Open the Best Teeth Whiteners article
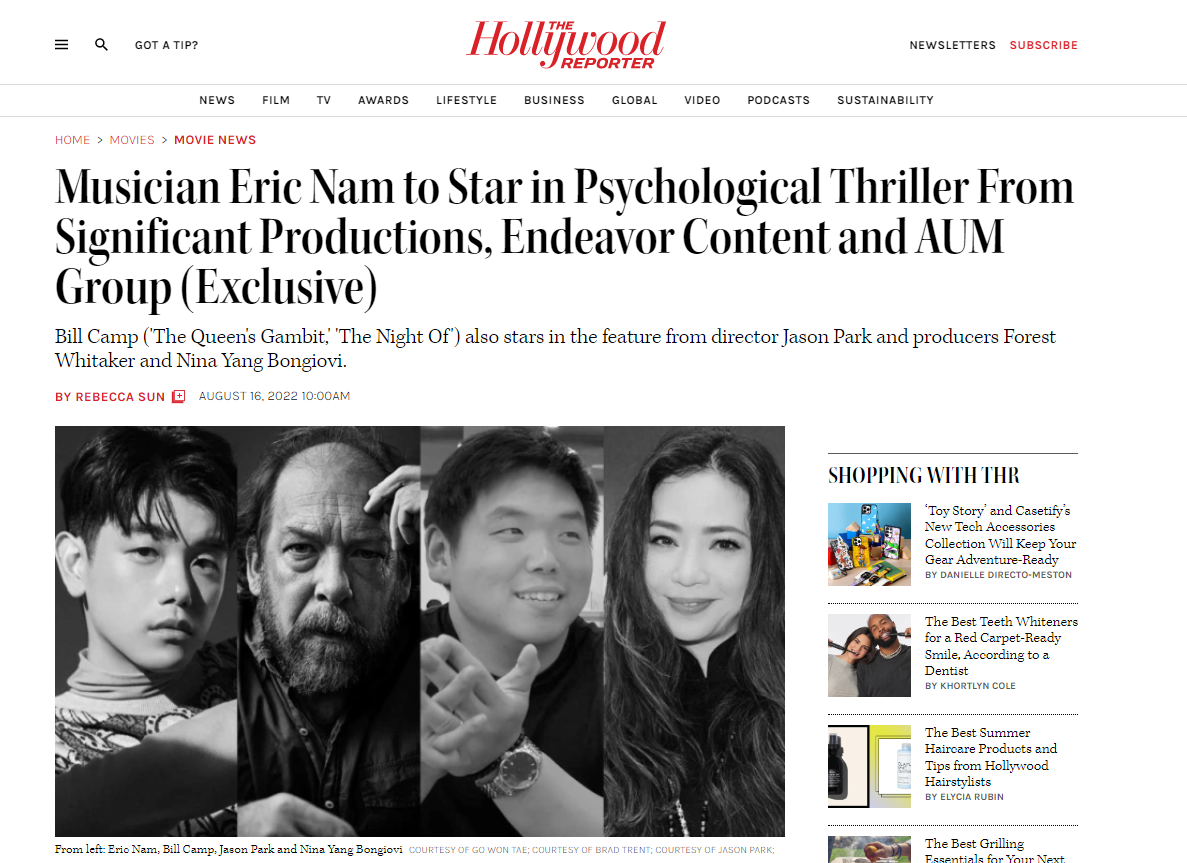1187x863 pixels. 1001,646
